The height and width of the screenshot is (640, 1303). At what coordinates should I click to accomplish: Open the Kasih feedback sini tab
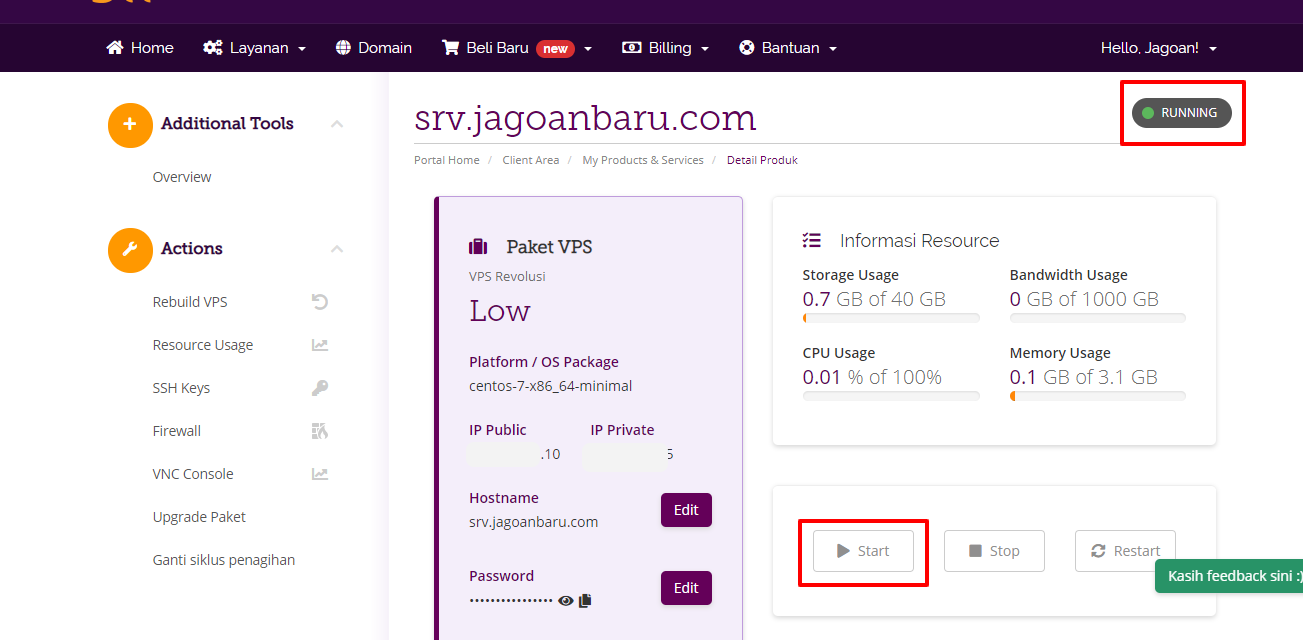click(x=1229, y=576)
